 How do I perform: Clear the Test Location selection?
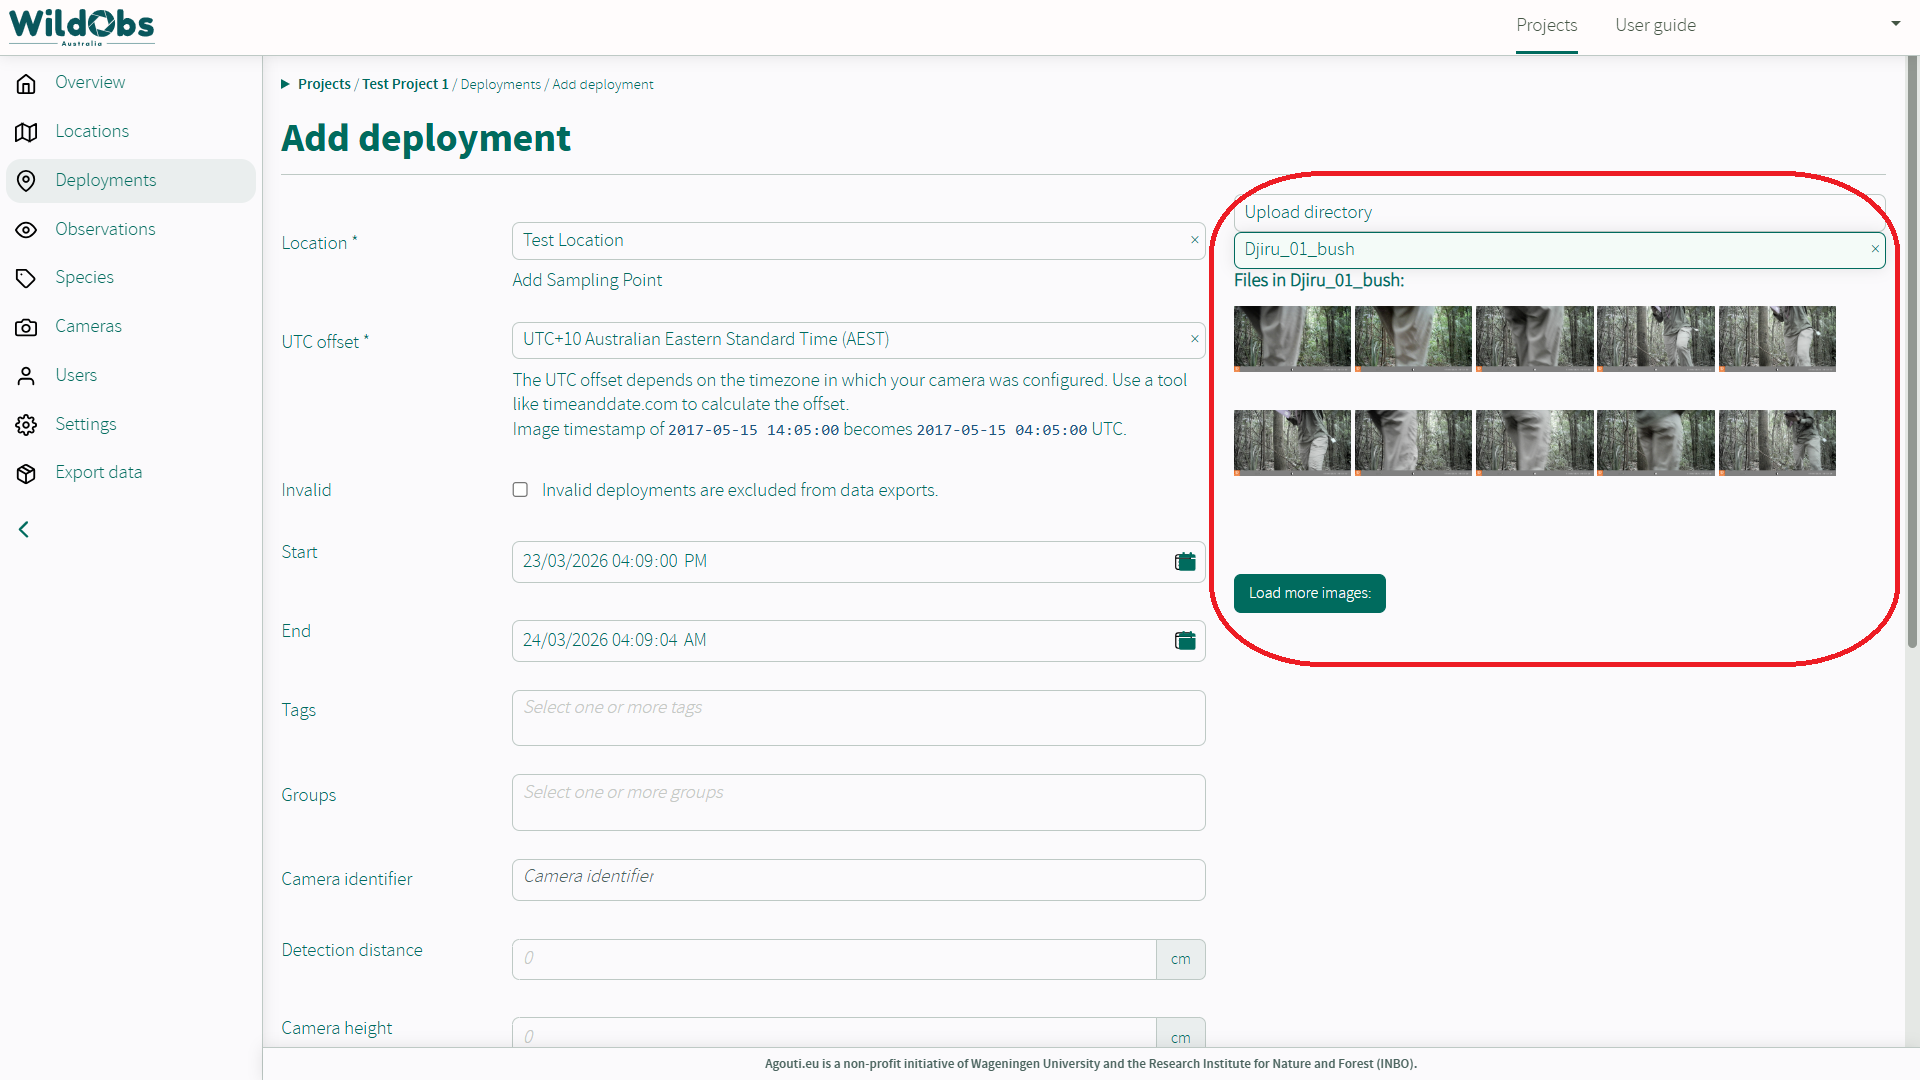[x=1194, y=240]
